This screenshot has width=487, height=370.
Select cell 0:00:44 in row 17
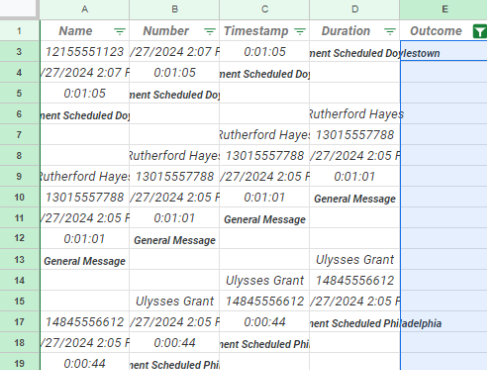click(265, 322)
